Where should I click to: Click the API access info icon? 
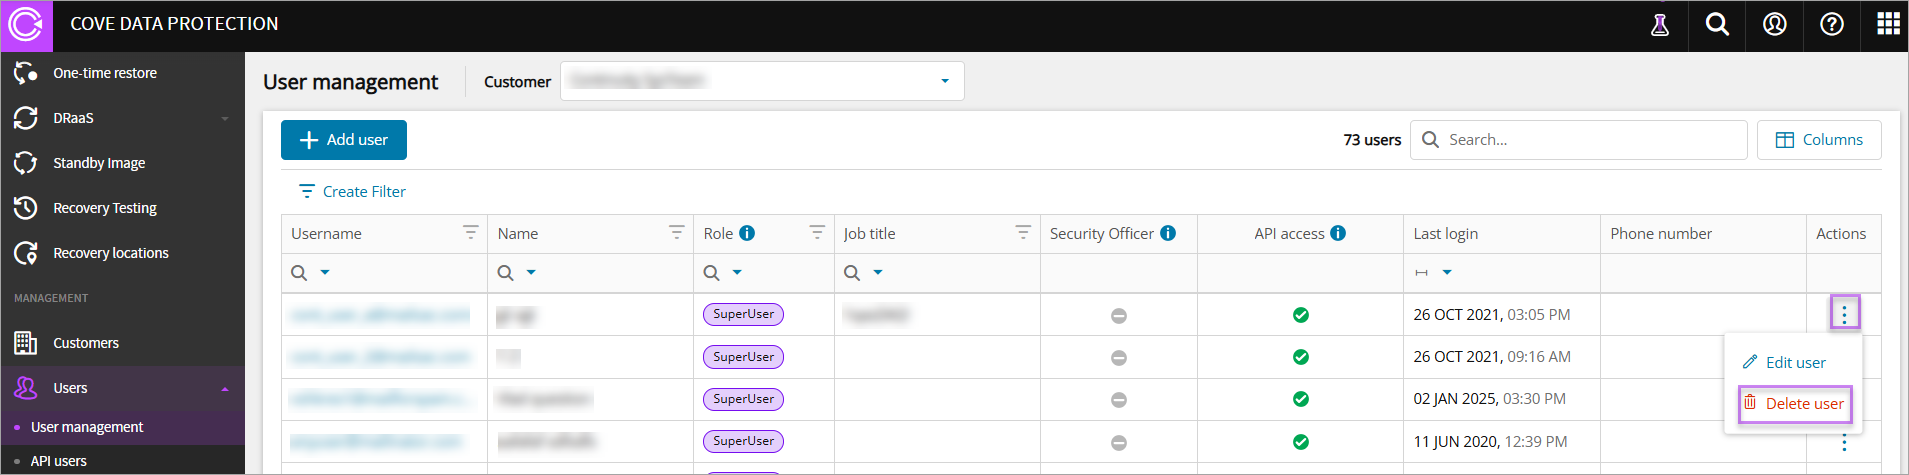click(1338, 233)
